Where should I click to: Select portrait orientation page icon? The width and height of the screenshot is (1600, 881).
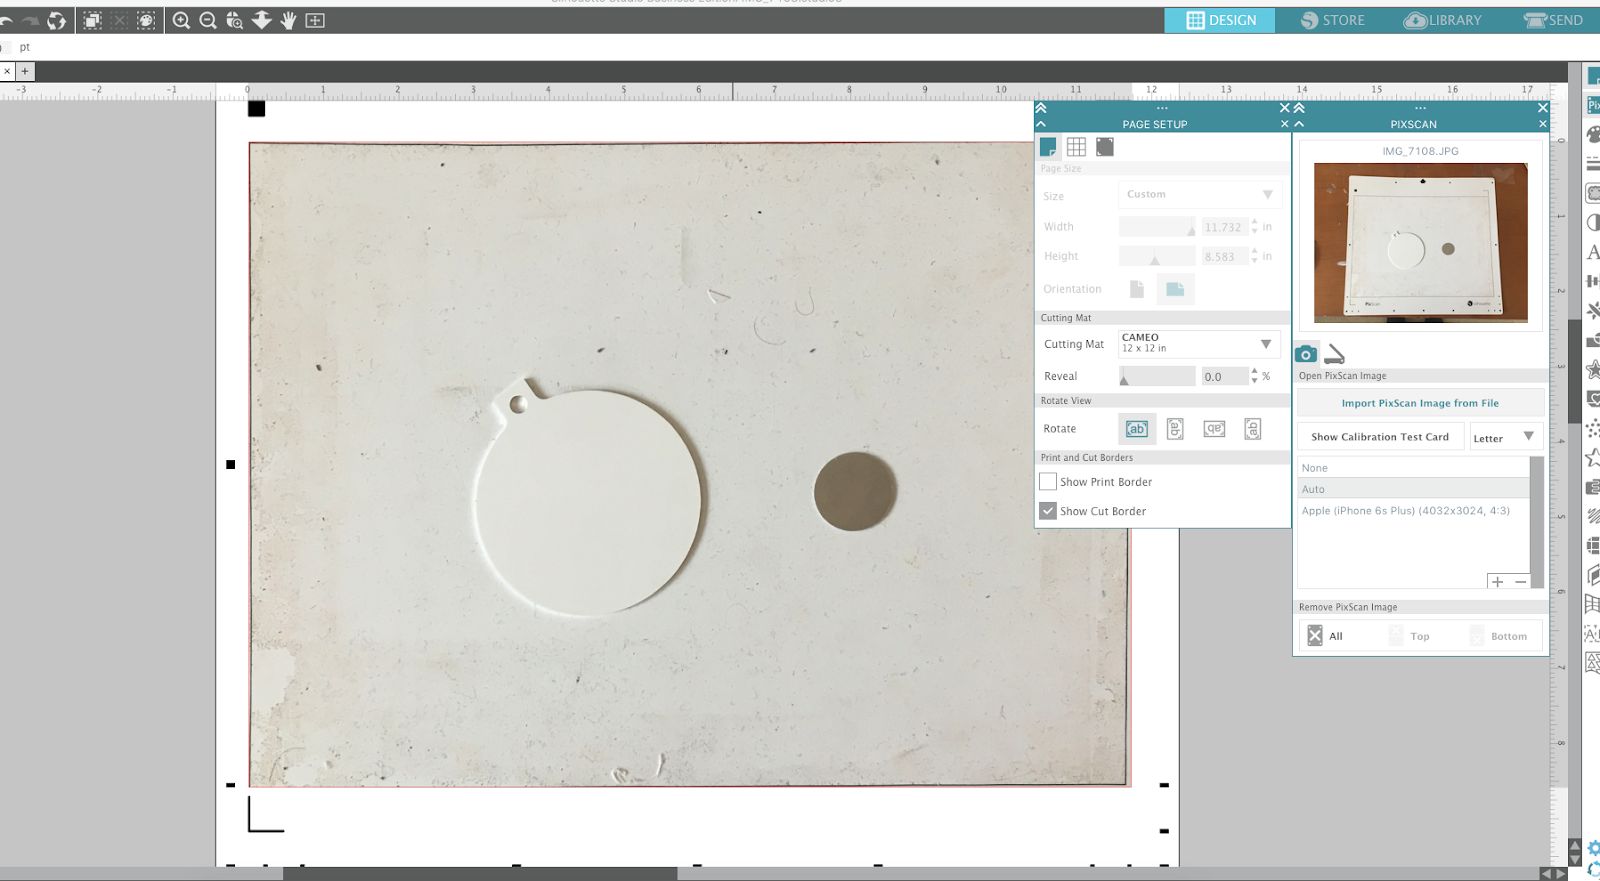click(1137, 289)
